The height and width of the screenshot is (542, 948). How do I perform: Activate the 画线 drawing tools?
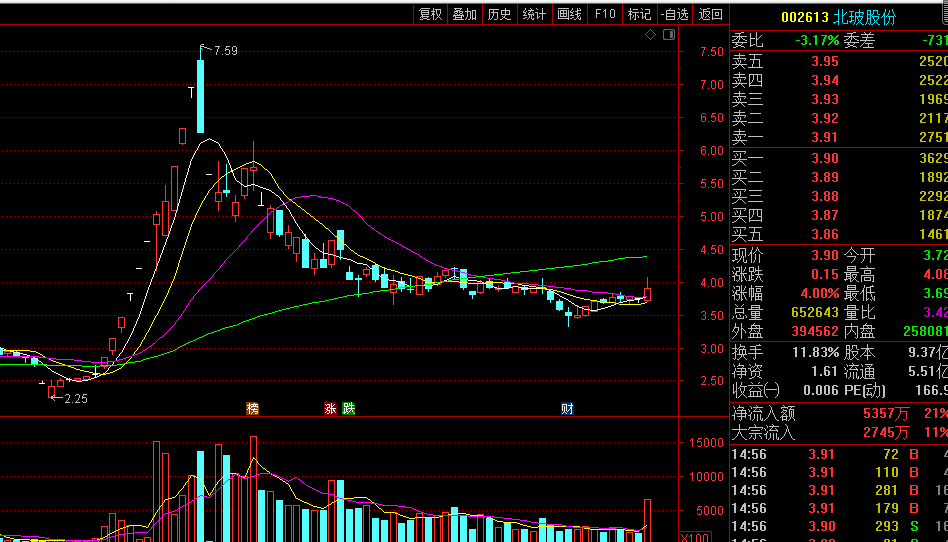pos(569,15)
